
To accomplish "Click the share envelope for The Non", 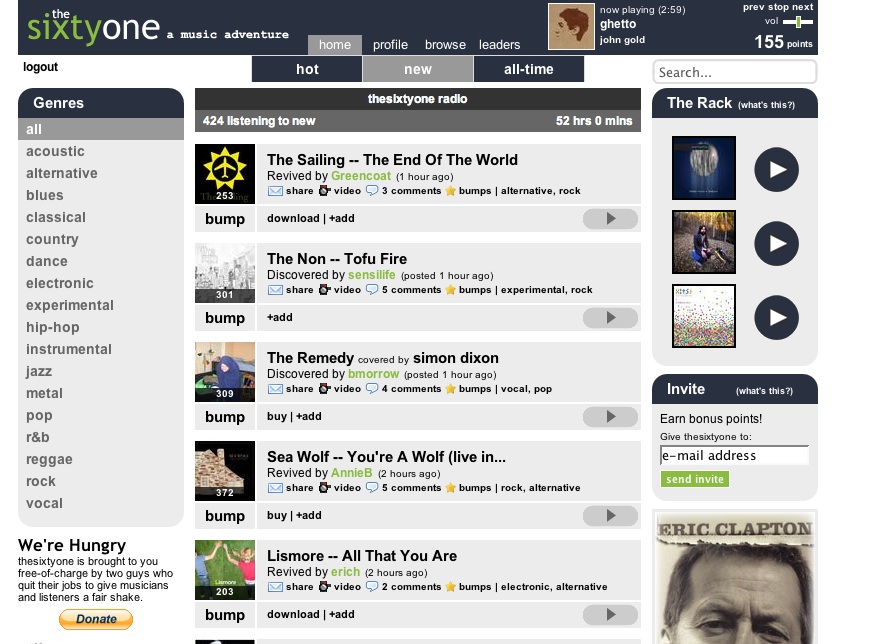I will (x=275, y=290).
